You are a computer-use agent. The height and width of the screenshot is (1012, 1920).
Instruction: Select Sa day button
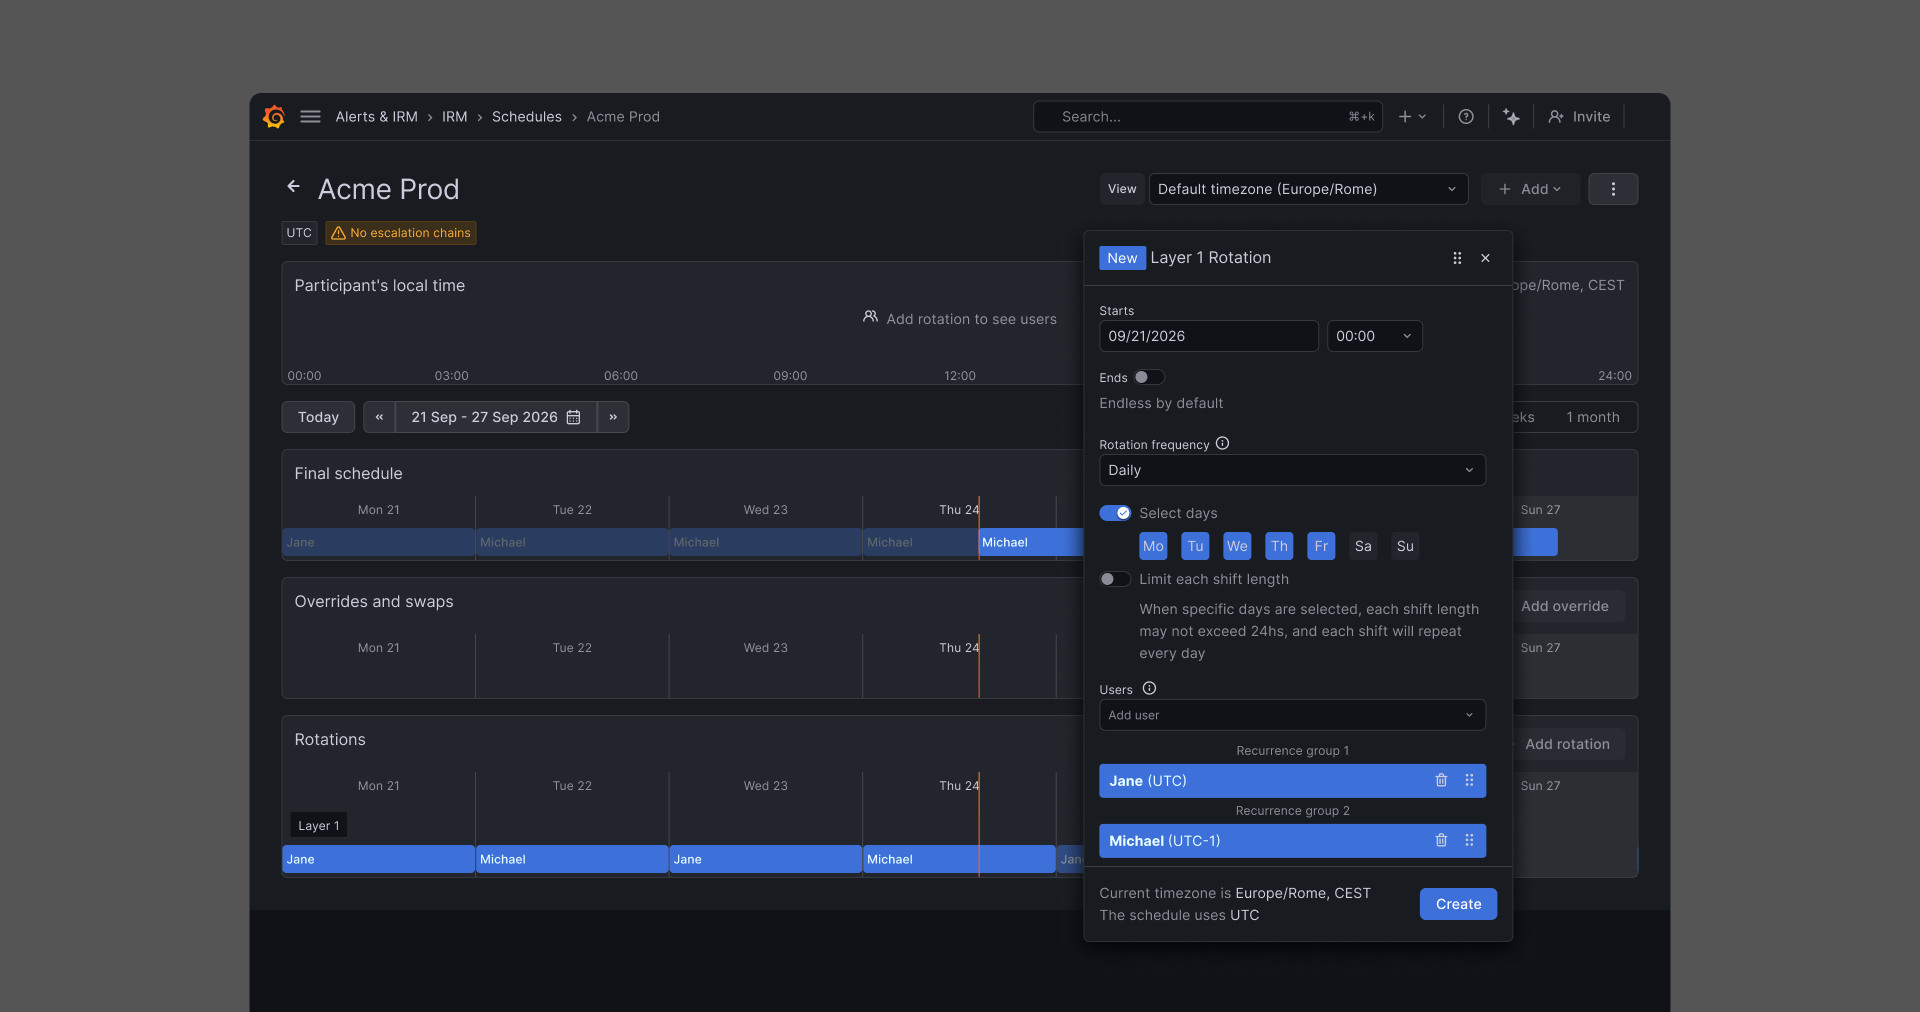tap(1363, 546)
